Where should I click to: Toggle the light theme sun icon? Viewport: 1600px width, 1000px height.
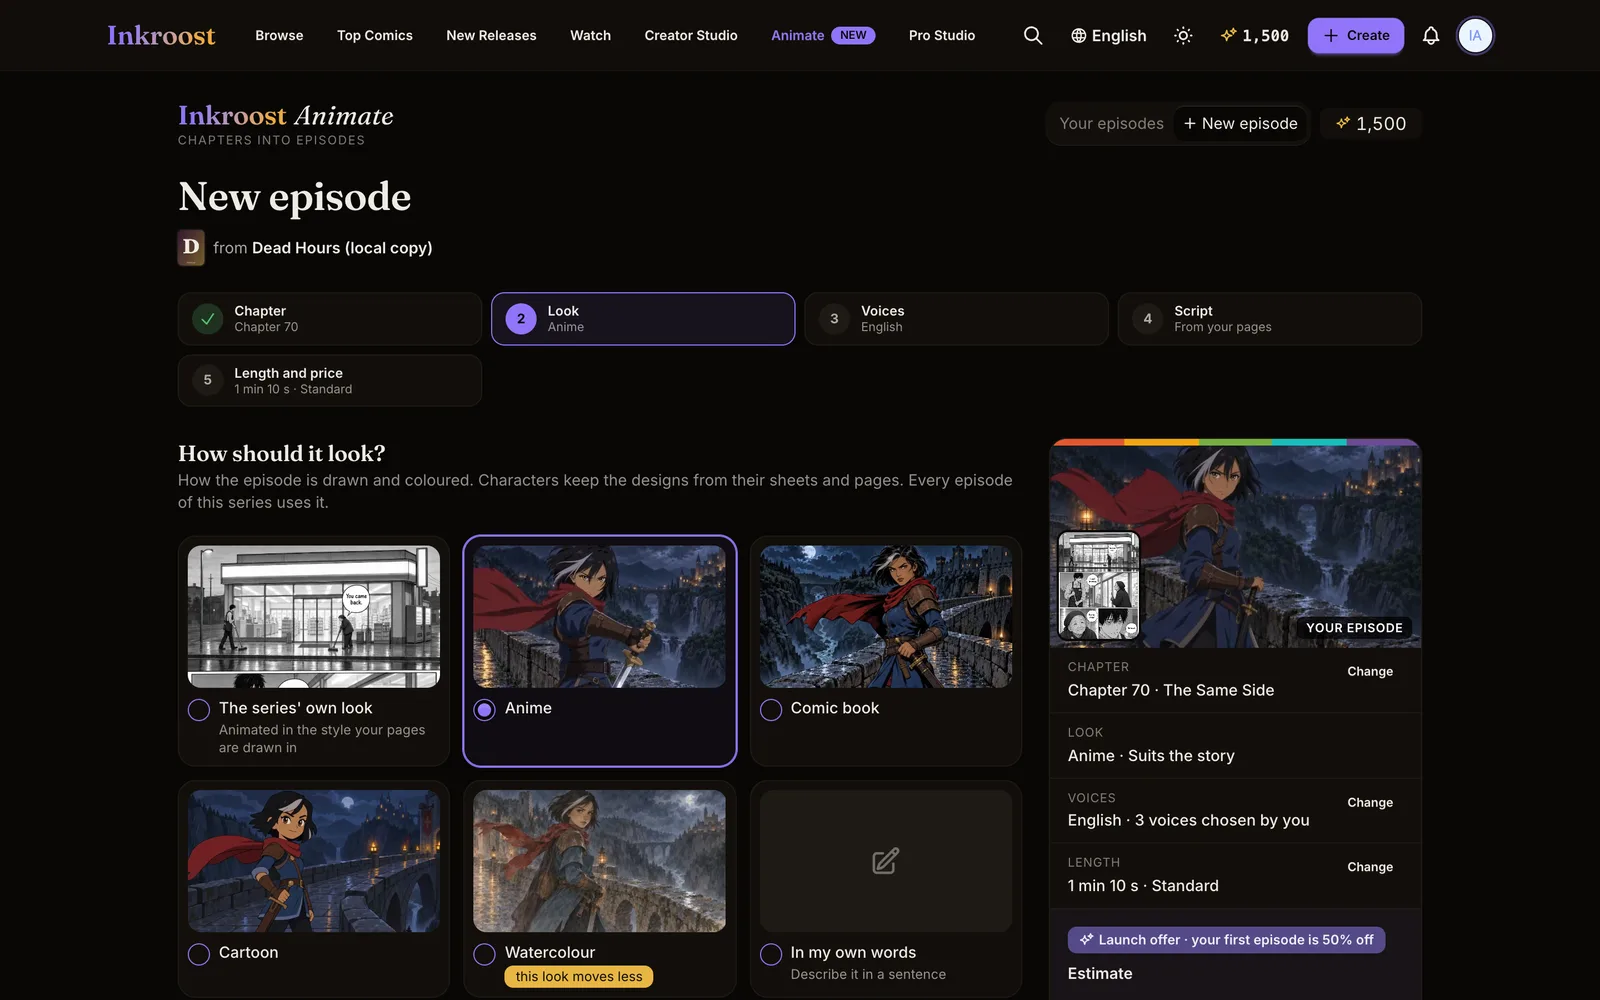click(1183, 35)
